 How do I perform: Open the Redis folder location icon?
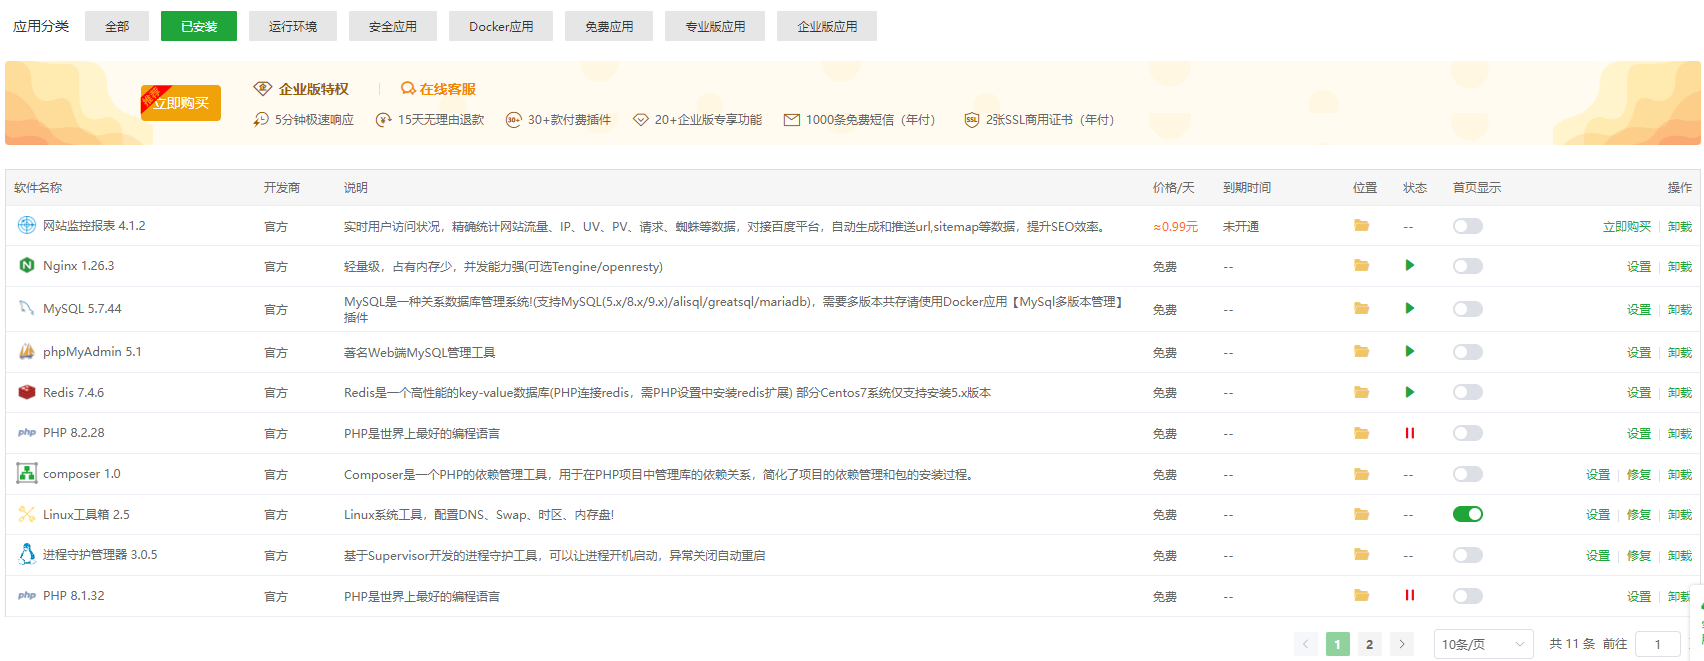(x=1361, y=392)
